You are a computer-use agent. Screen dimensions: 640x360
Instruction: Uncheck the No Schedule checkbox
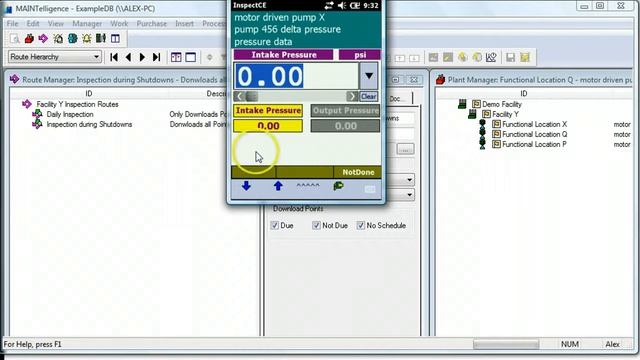[x=360, y=225]
